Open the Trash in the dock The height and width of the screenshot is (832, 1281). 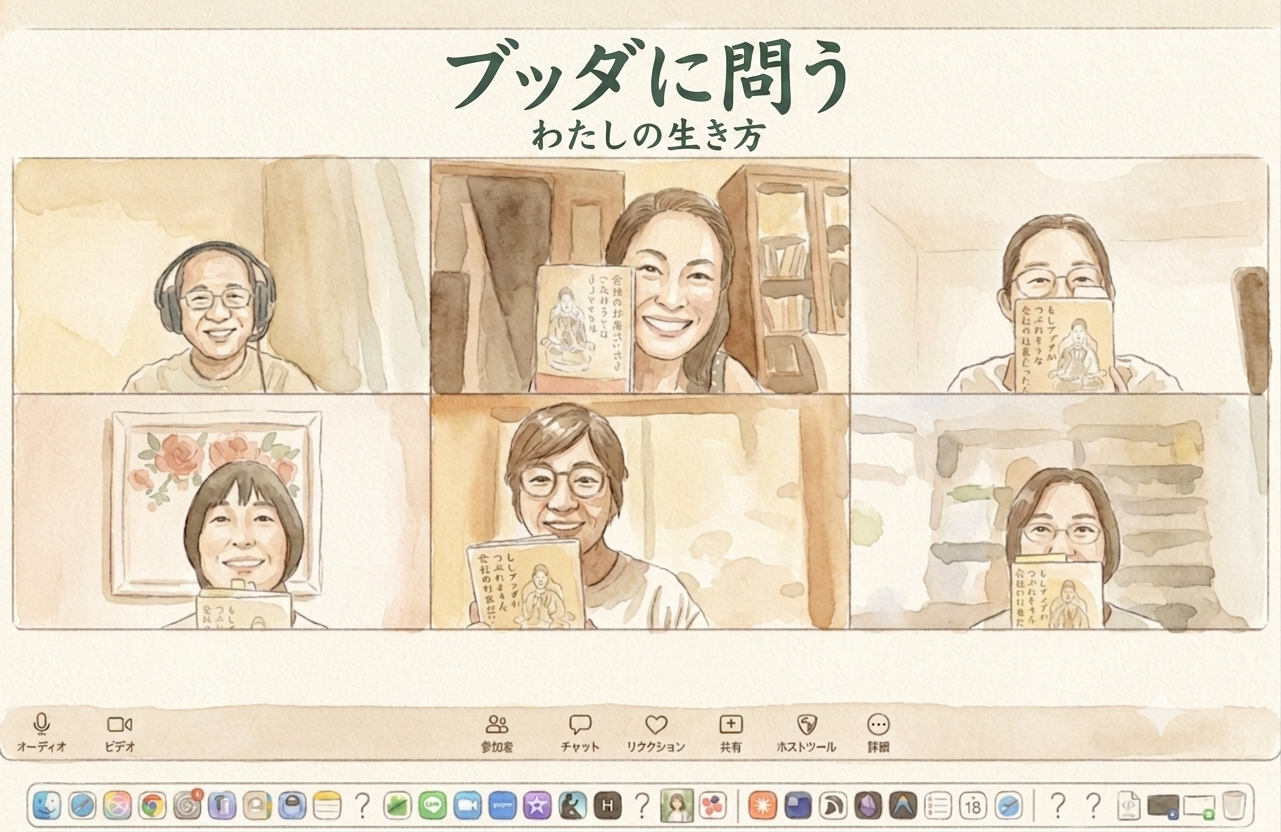click(x=1234, y=805)
